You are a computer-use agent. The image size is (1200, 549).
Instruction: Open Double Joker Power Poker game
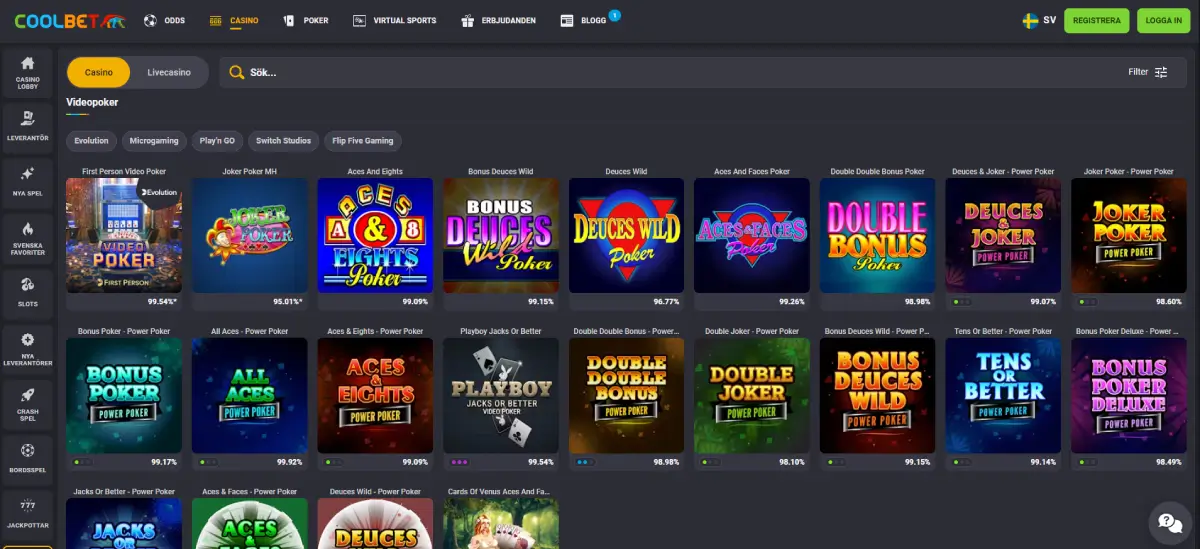click(752, 395)
